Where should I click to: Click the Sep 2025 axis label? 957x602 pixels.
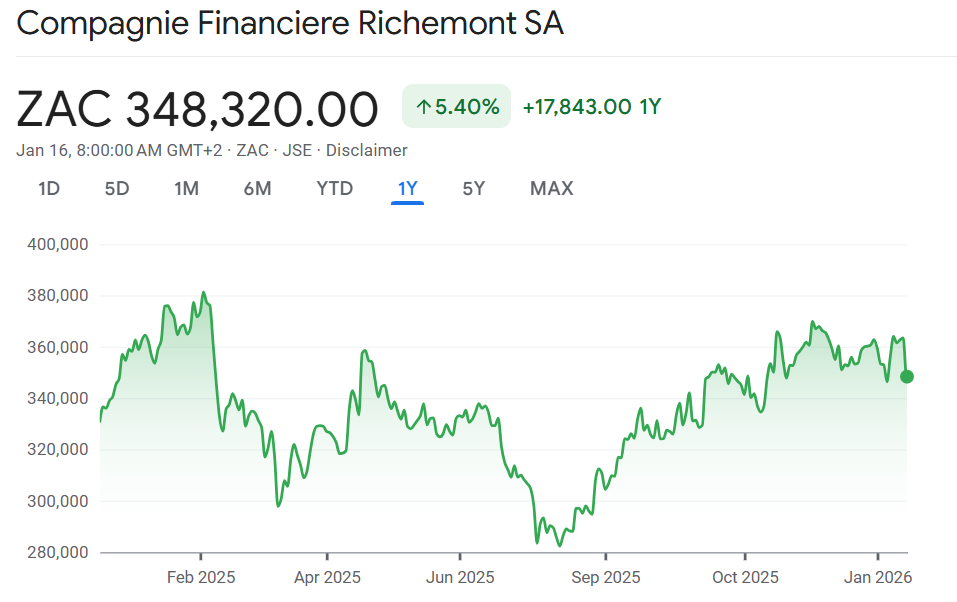click(605, 577)
